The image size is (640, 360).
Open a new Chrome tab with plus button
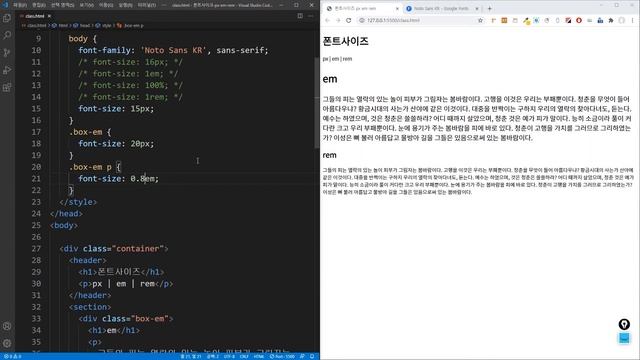coord(489,8)
